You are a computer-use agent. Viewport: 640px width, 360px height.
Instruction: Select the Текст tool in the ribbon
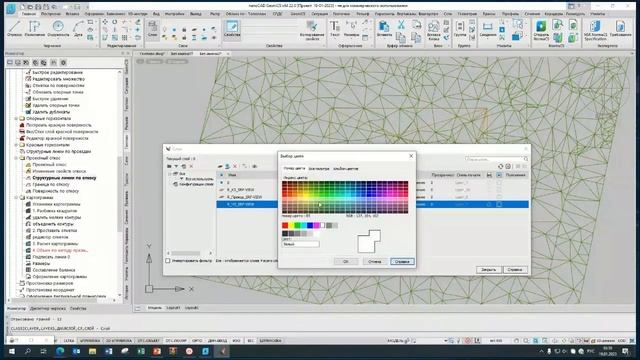tap(335, 29)
